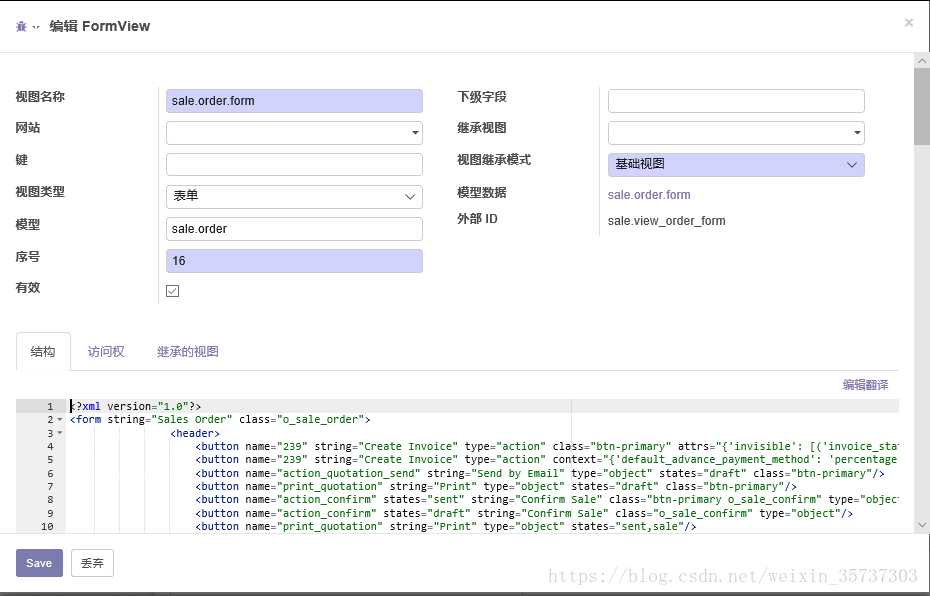930x596 pixels.
Task: Open the 继承视图 dropdown
Action: (x=736, y=133)
